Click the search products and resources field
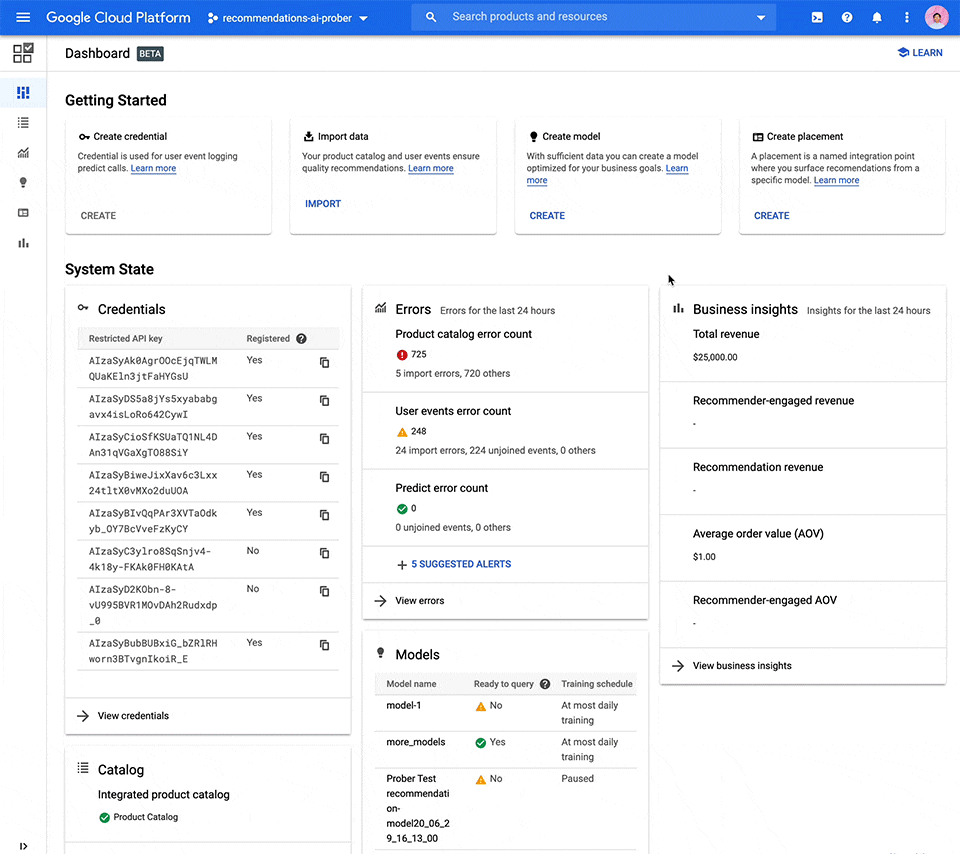Image resolution: width=960 pixels, height=854 pixels. pyautogui.click(x=590, y=17)
